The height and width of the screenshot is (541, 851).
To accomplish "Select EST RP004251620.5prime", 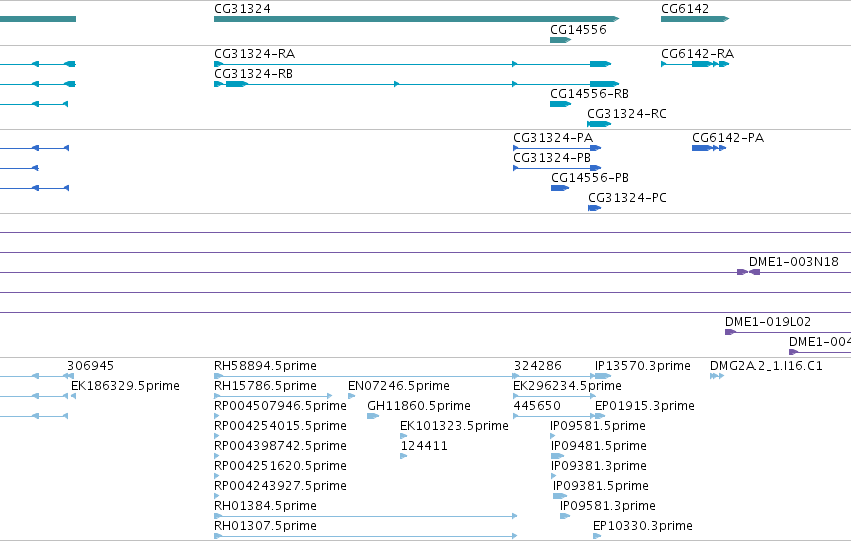I will [x=217, y=476].
